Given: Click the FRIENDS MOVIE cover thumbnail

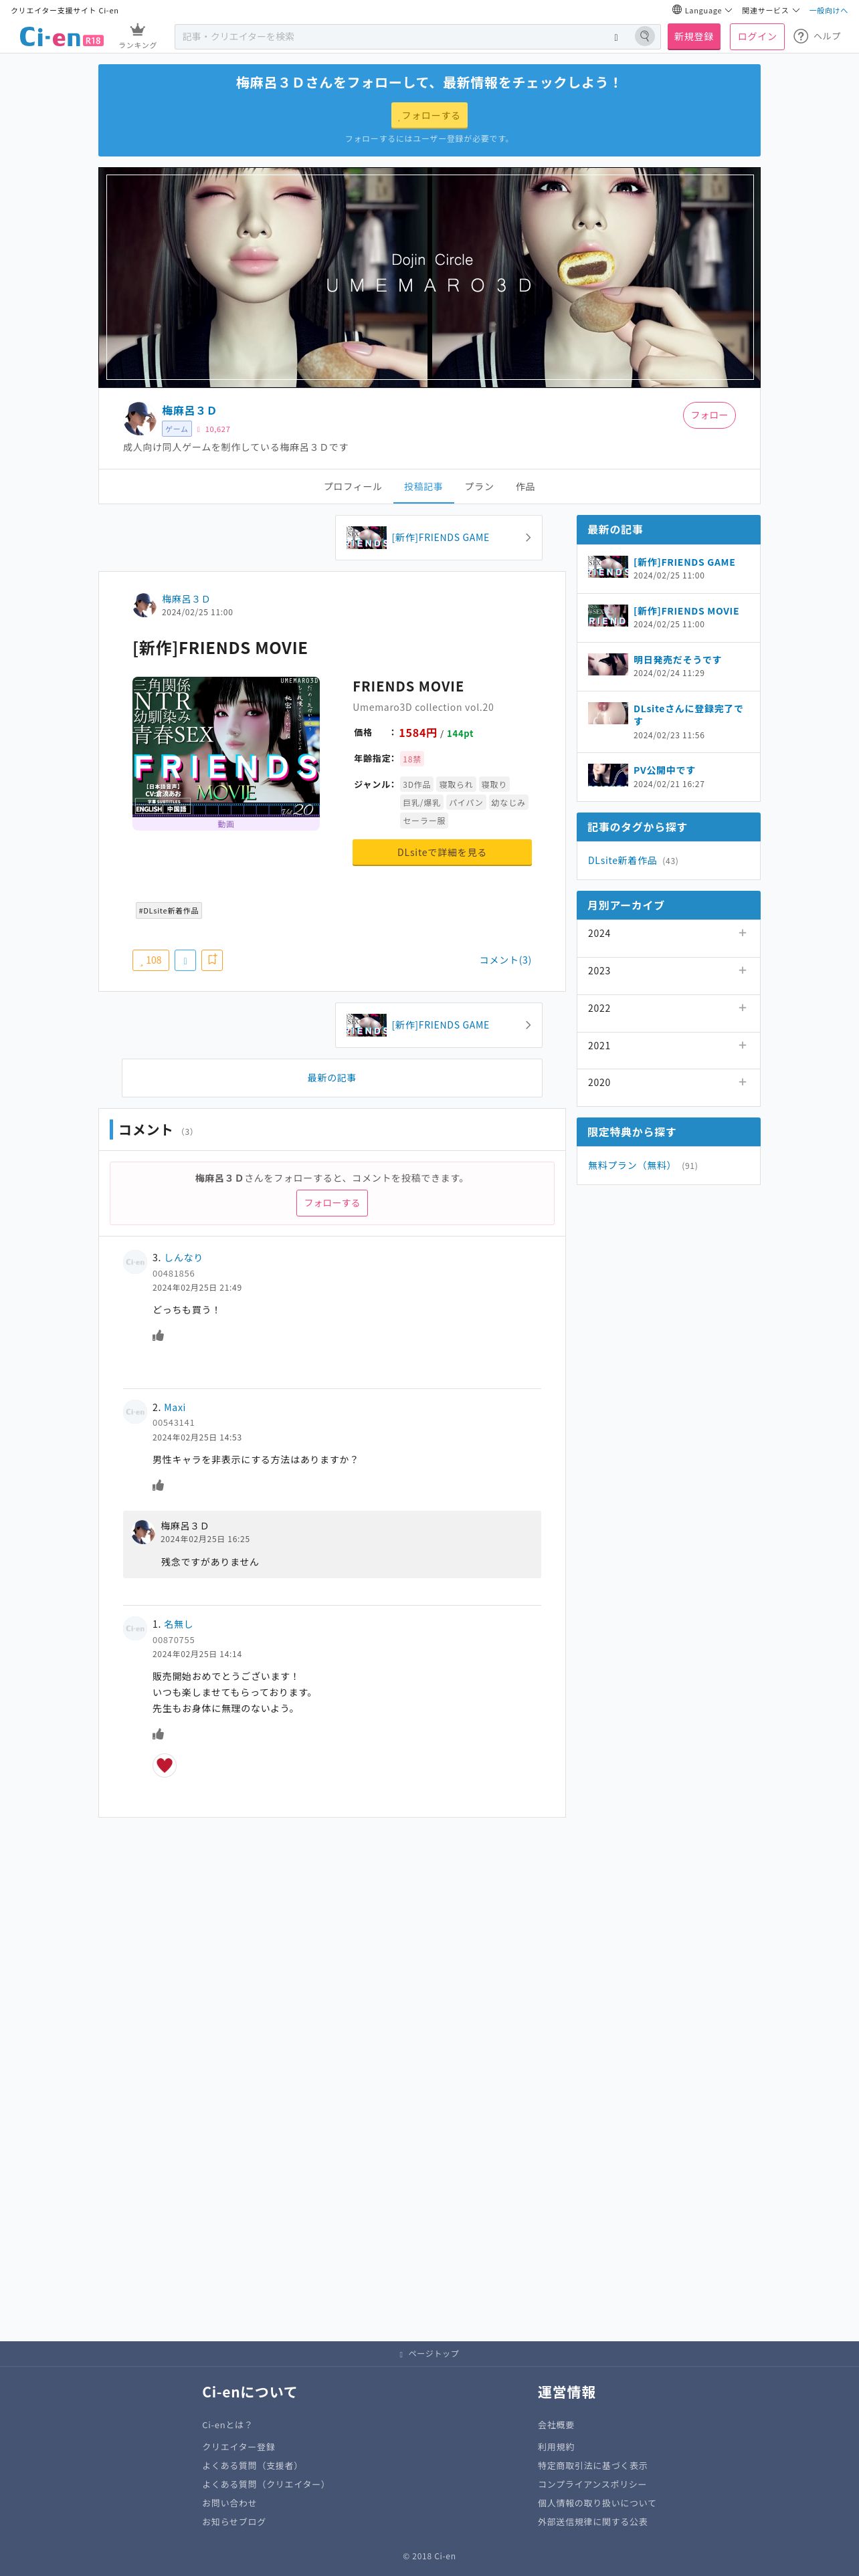Looking at the screenshot, I should coord(226,747).
